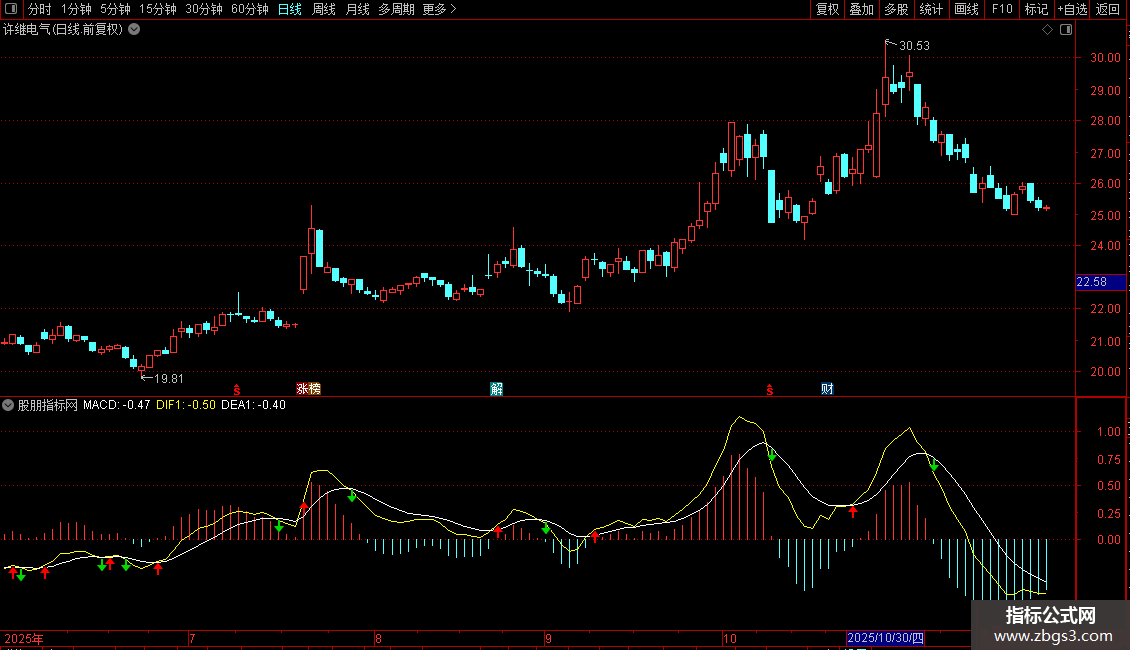Image resolution: width=1130 pixels, height=650 pixels.
Task: Click the 财 financial report marker
Action: 827,389
